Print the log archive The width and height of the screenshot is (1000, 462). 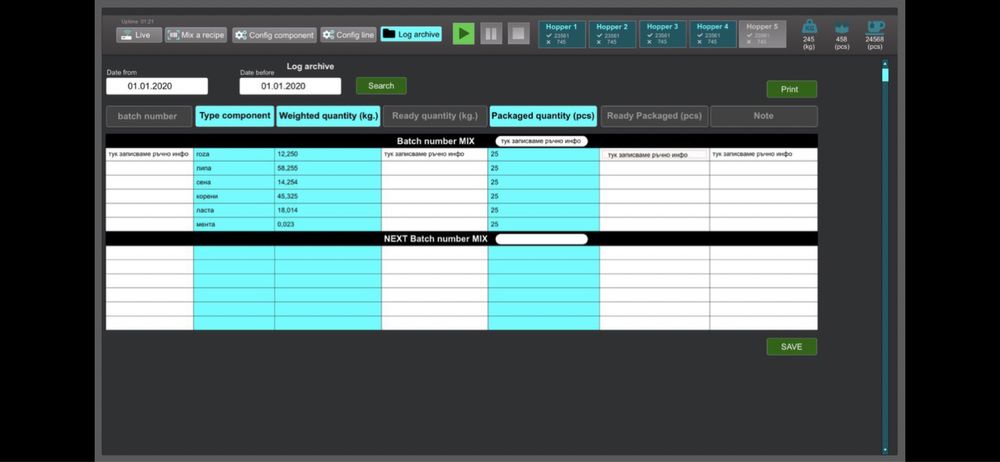tap(791, 89)
